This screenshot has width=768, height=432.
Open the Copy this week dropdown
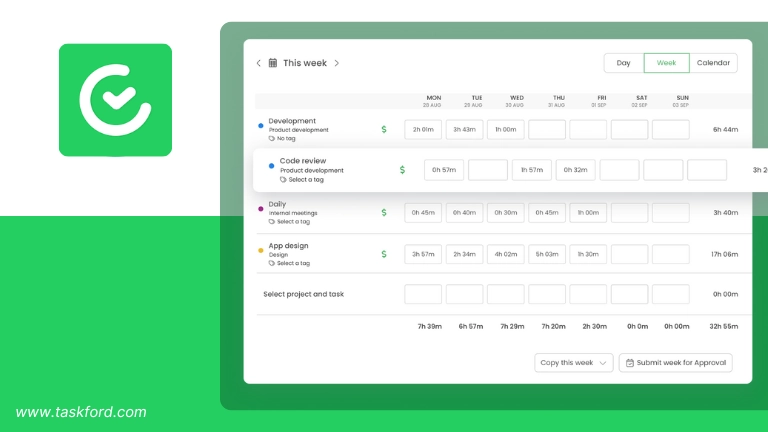(574, 363)
